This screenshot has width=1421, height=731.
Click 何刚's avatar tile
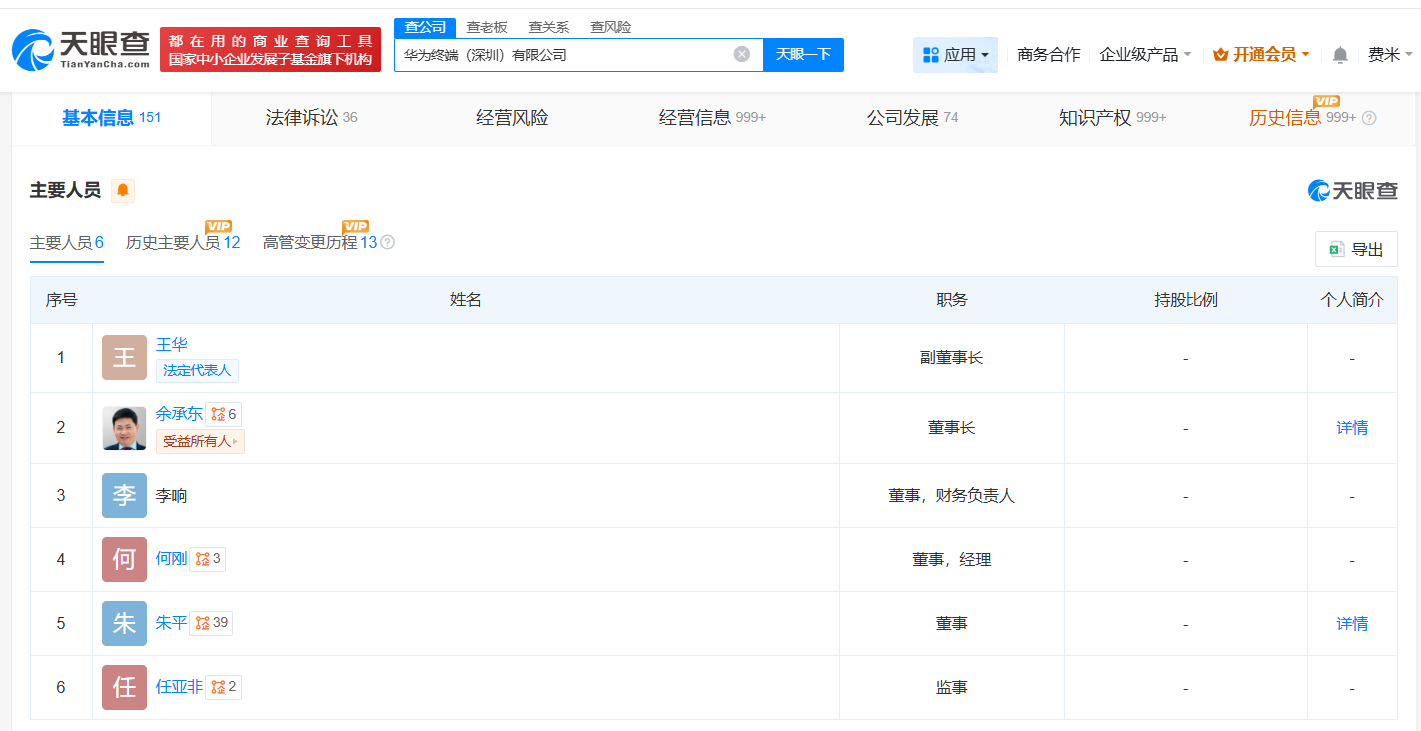pos(124,560)
